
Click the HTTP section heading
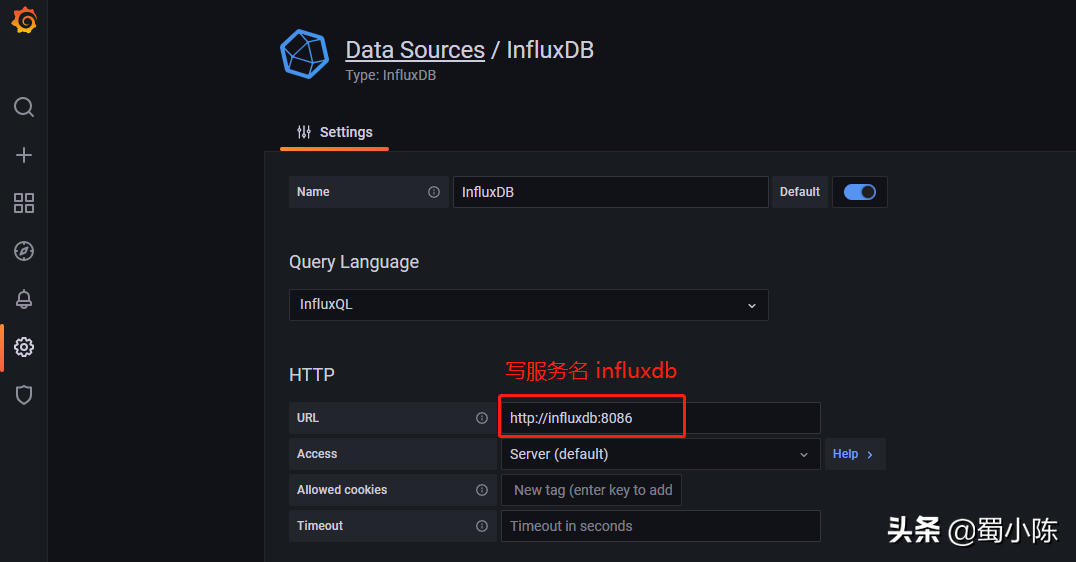(x=312, y=375)
